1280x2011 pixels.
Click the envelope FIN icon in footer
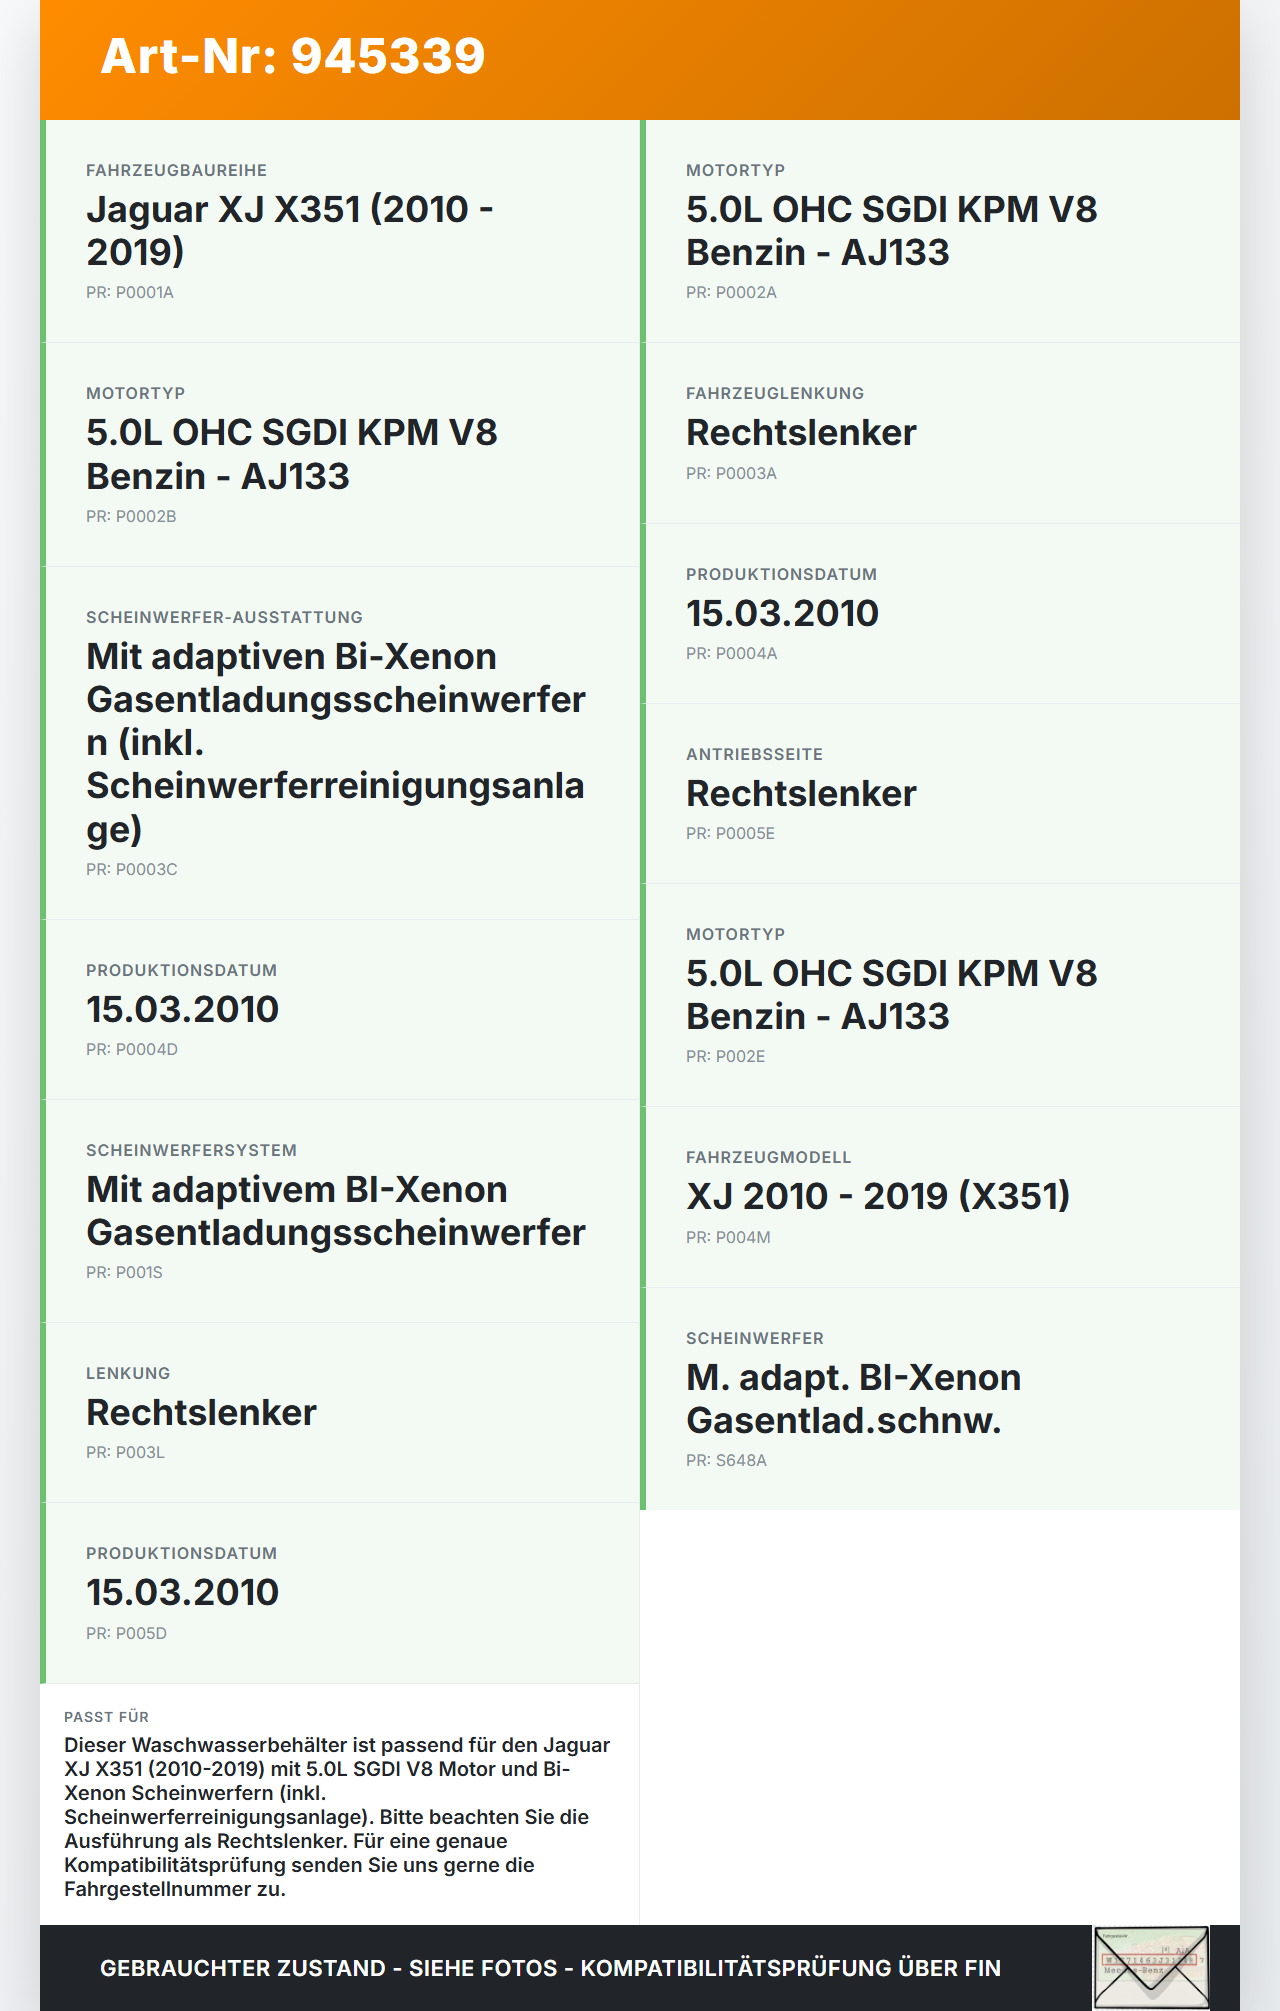click(1151, 1967)
